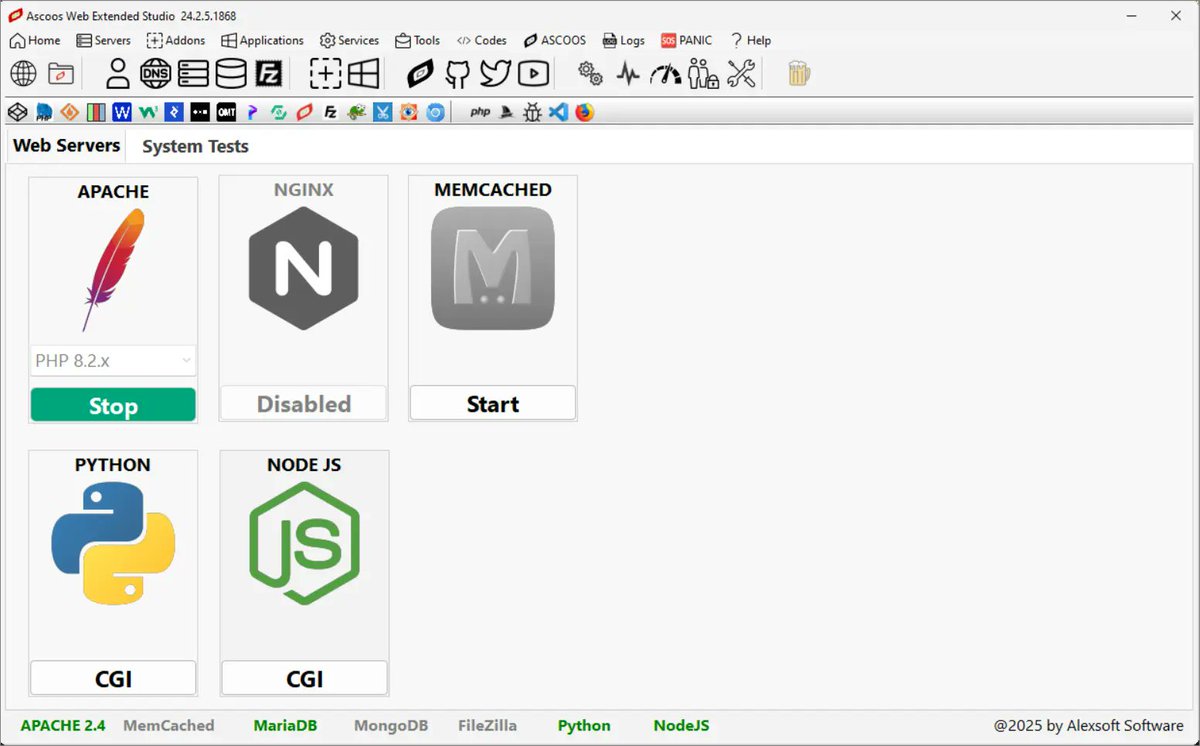Viewport: 1200px width, 746px height.
Task: Start the Memcached server
Action: click(x=493, y=403)
